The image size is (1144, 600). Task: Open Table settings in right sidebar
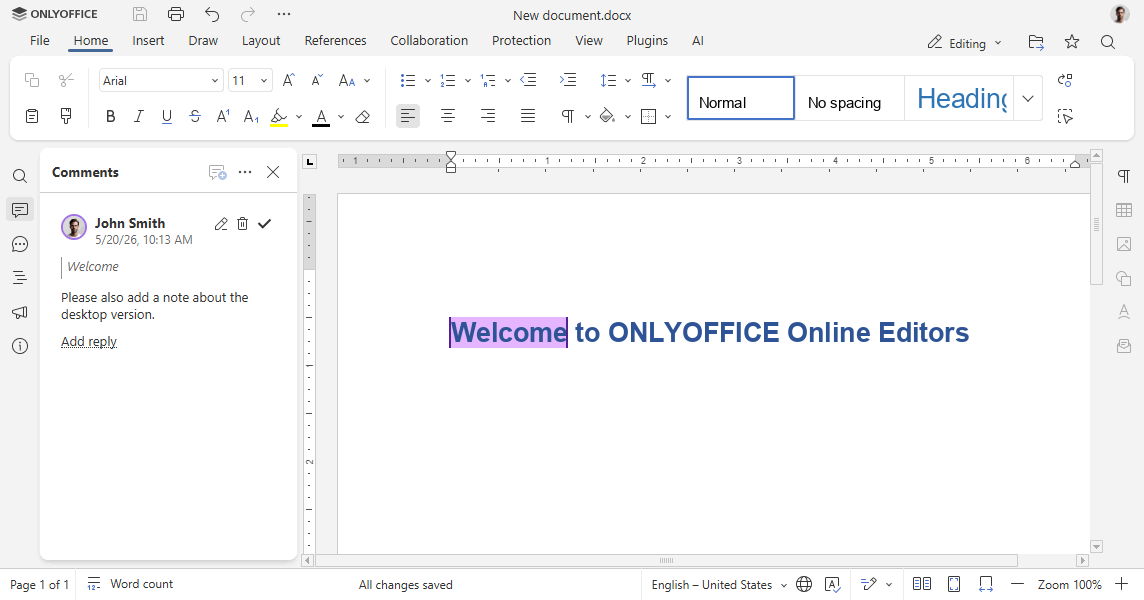click(1124, 210)
